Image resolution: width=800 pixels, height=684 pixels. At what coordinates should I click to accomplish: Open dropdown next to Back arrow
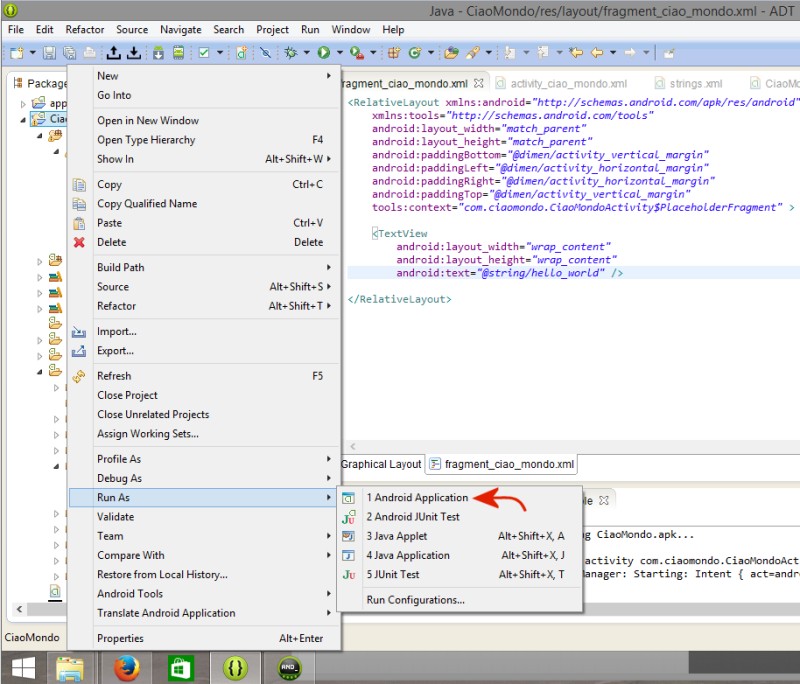coord(613,53)
